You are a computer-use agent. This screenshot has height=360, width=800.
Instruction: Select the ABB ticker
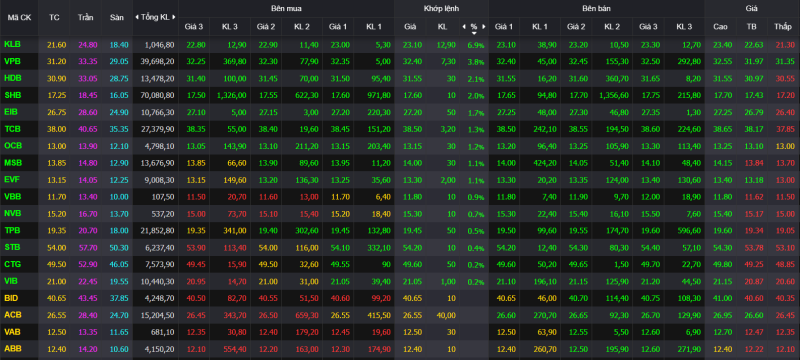point(12,349)
